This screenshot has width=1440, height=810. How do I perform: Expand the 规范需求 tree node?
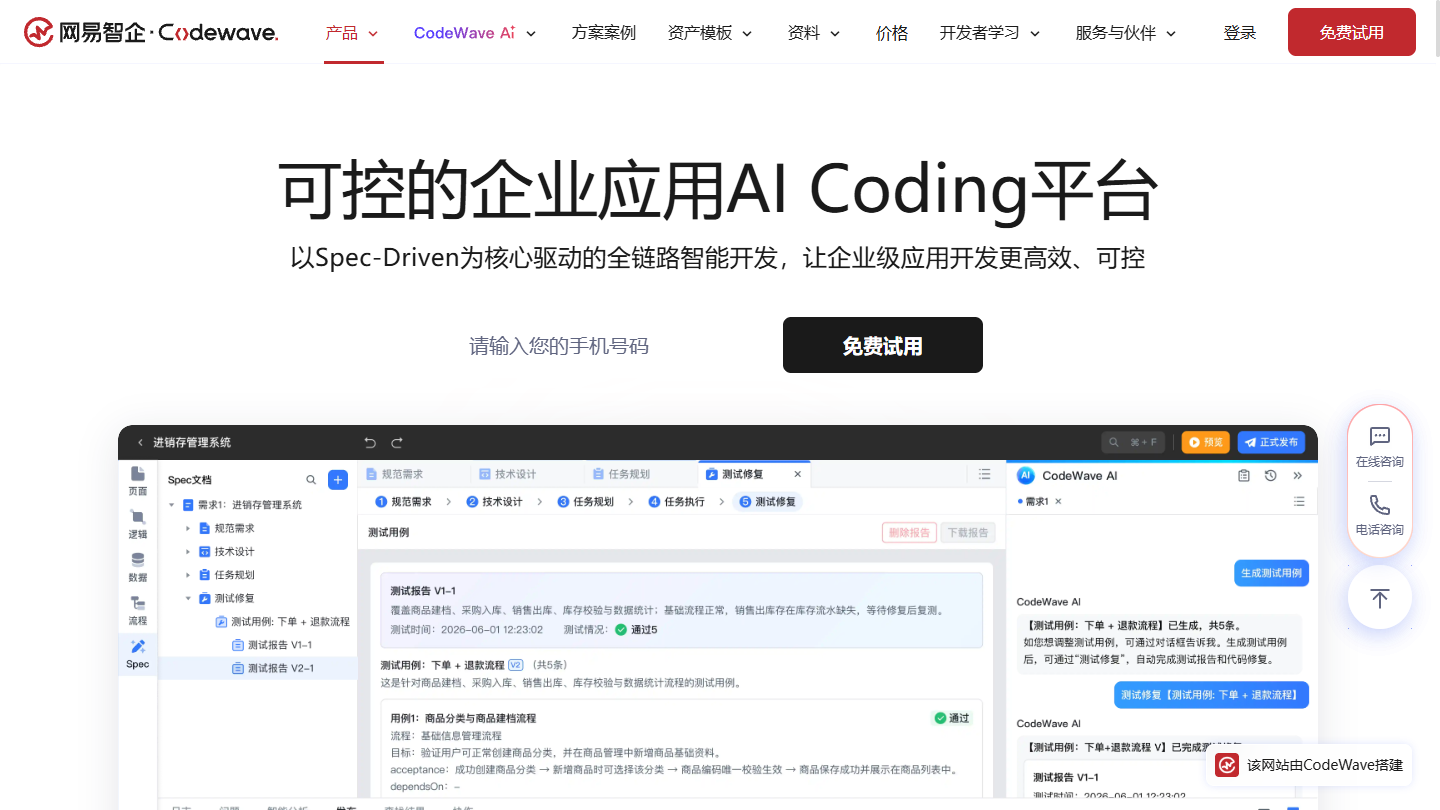pyautogui.click(x=188, y=528)
